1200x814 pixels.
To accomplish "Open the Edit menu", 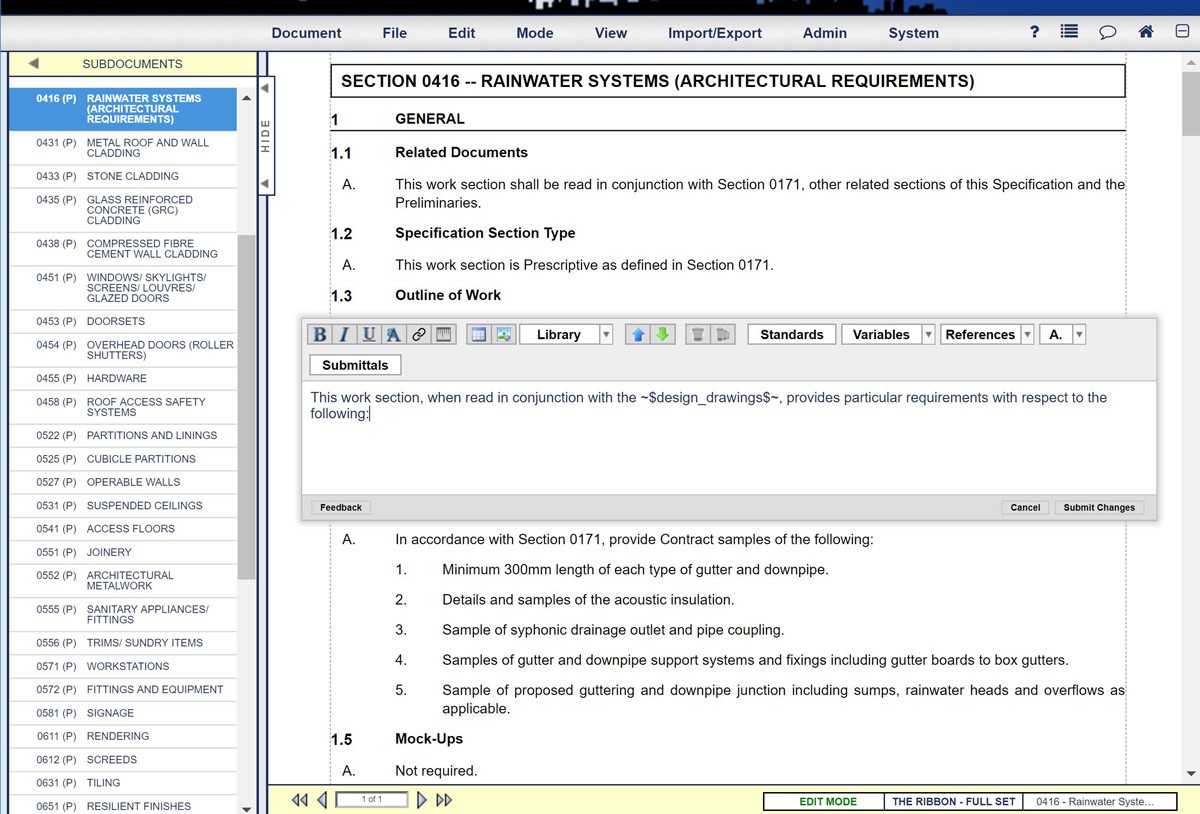I will pyautogui.click(x=462, y=33).
